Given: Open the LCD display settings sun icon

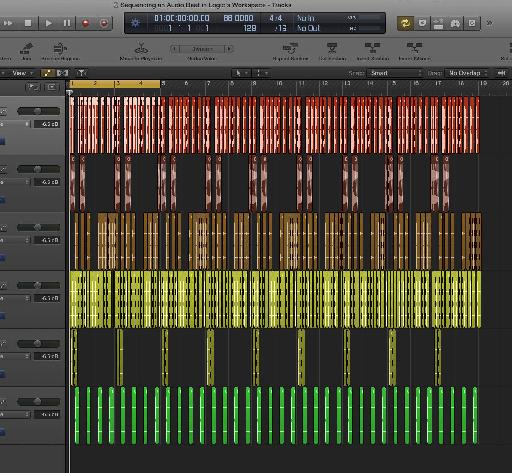Looking at the screenshot, I should point(135,23).
